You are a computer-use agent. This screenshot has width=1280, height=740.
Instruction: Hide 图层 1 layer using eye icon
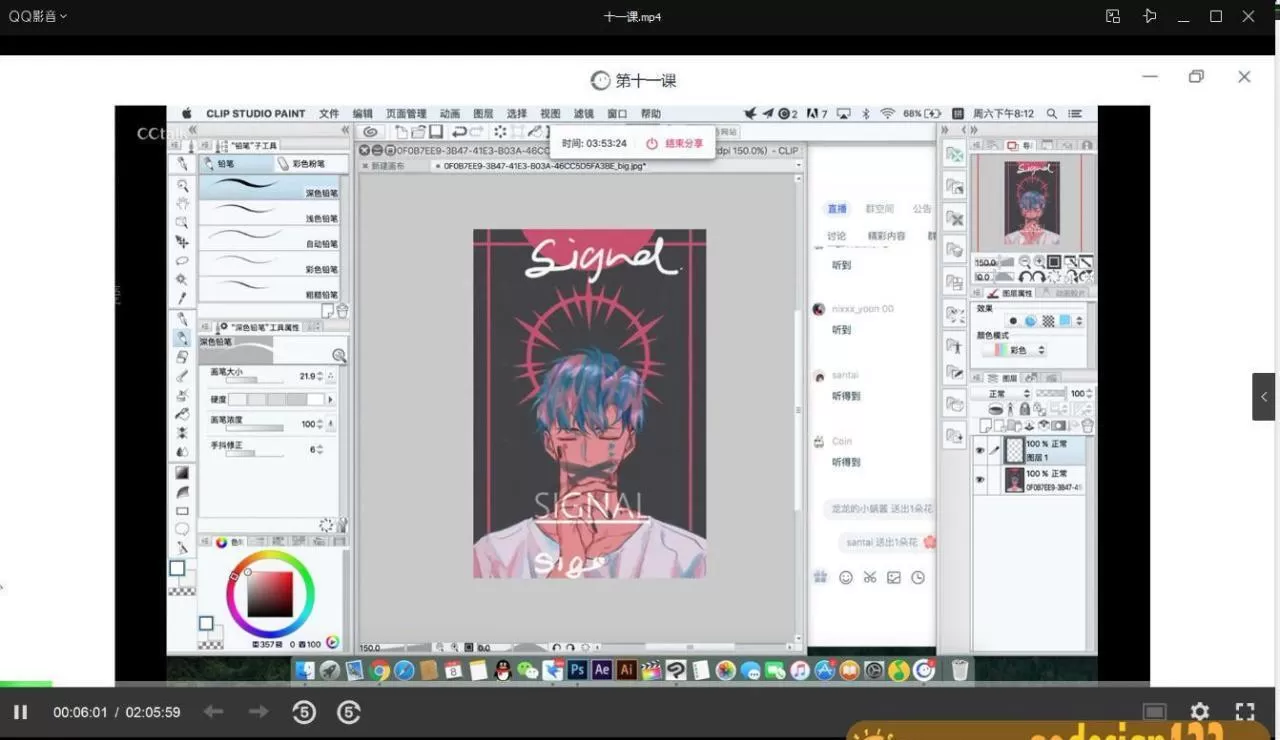980,451
